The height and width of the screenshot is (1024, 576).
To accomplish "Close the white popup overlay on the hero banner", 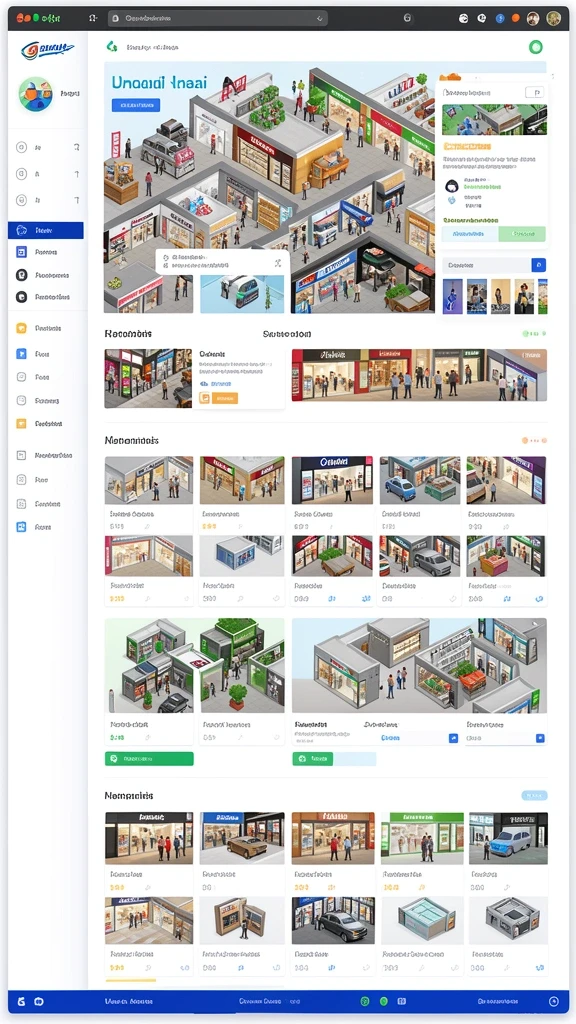I will tap(278, 263).
